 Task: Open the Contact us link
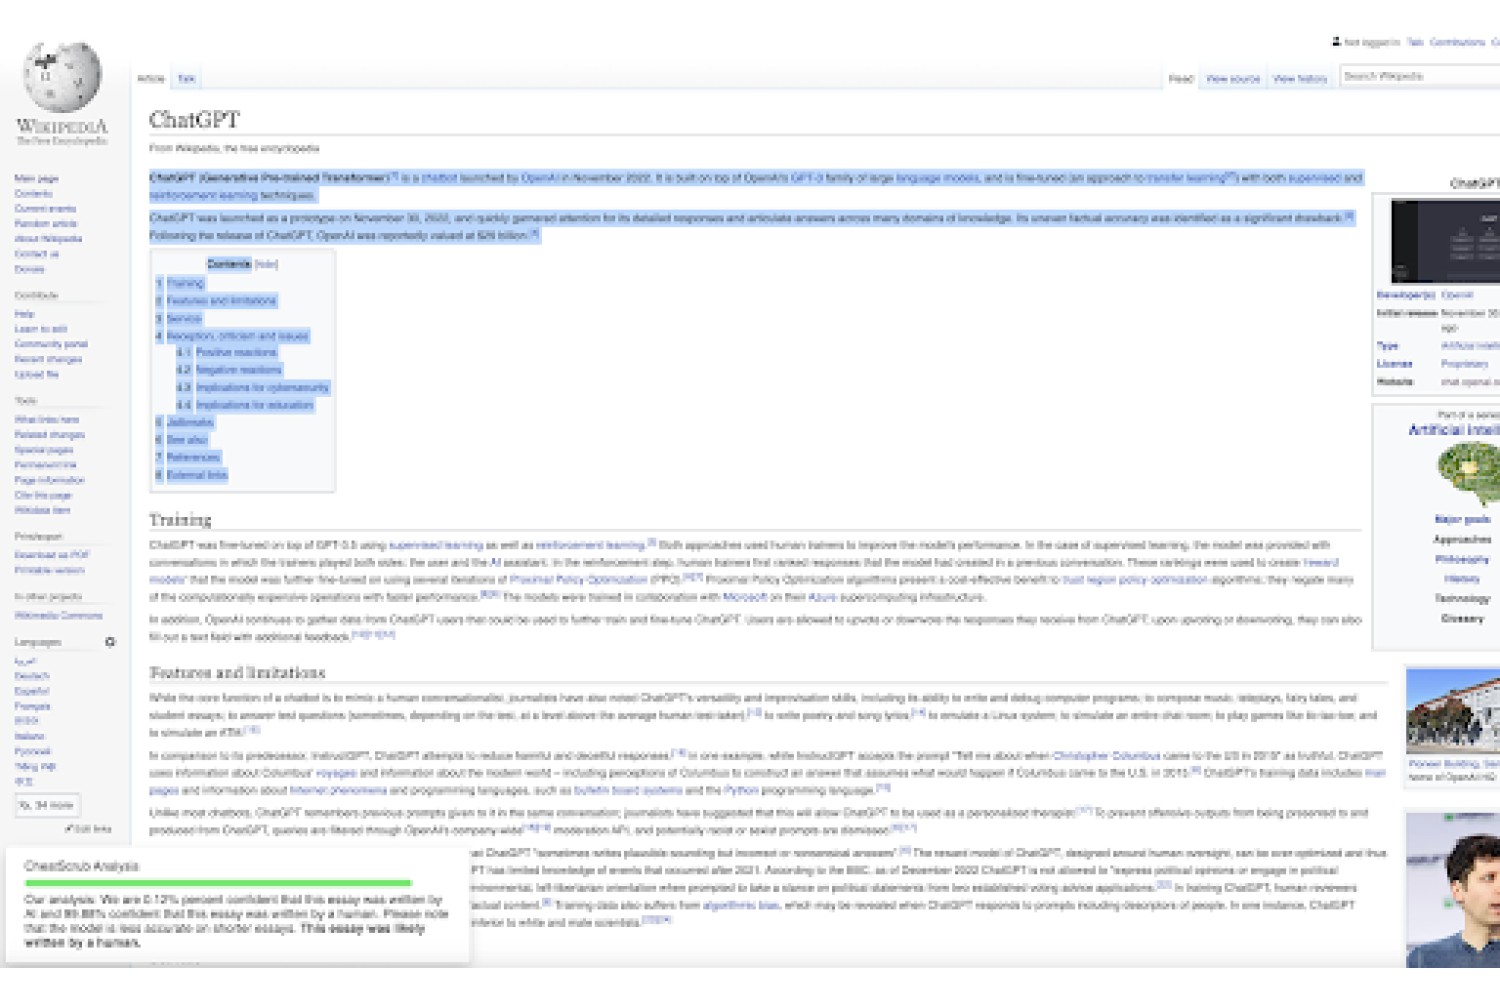[36, 253]
